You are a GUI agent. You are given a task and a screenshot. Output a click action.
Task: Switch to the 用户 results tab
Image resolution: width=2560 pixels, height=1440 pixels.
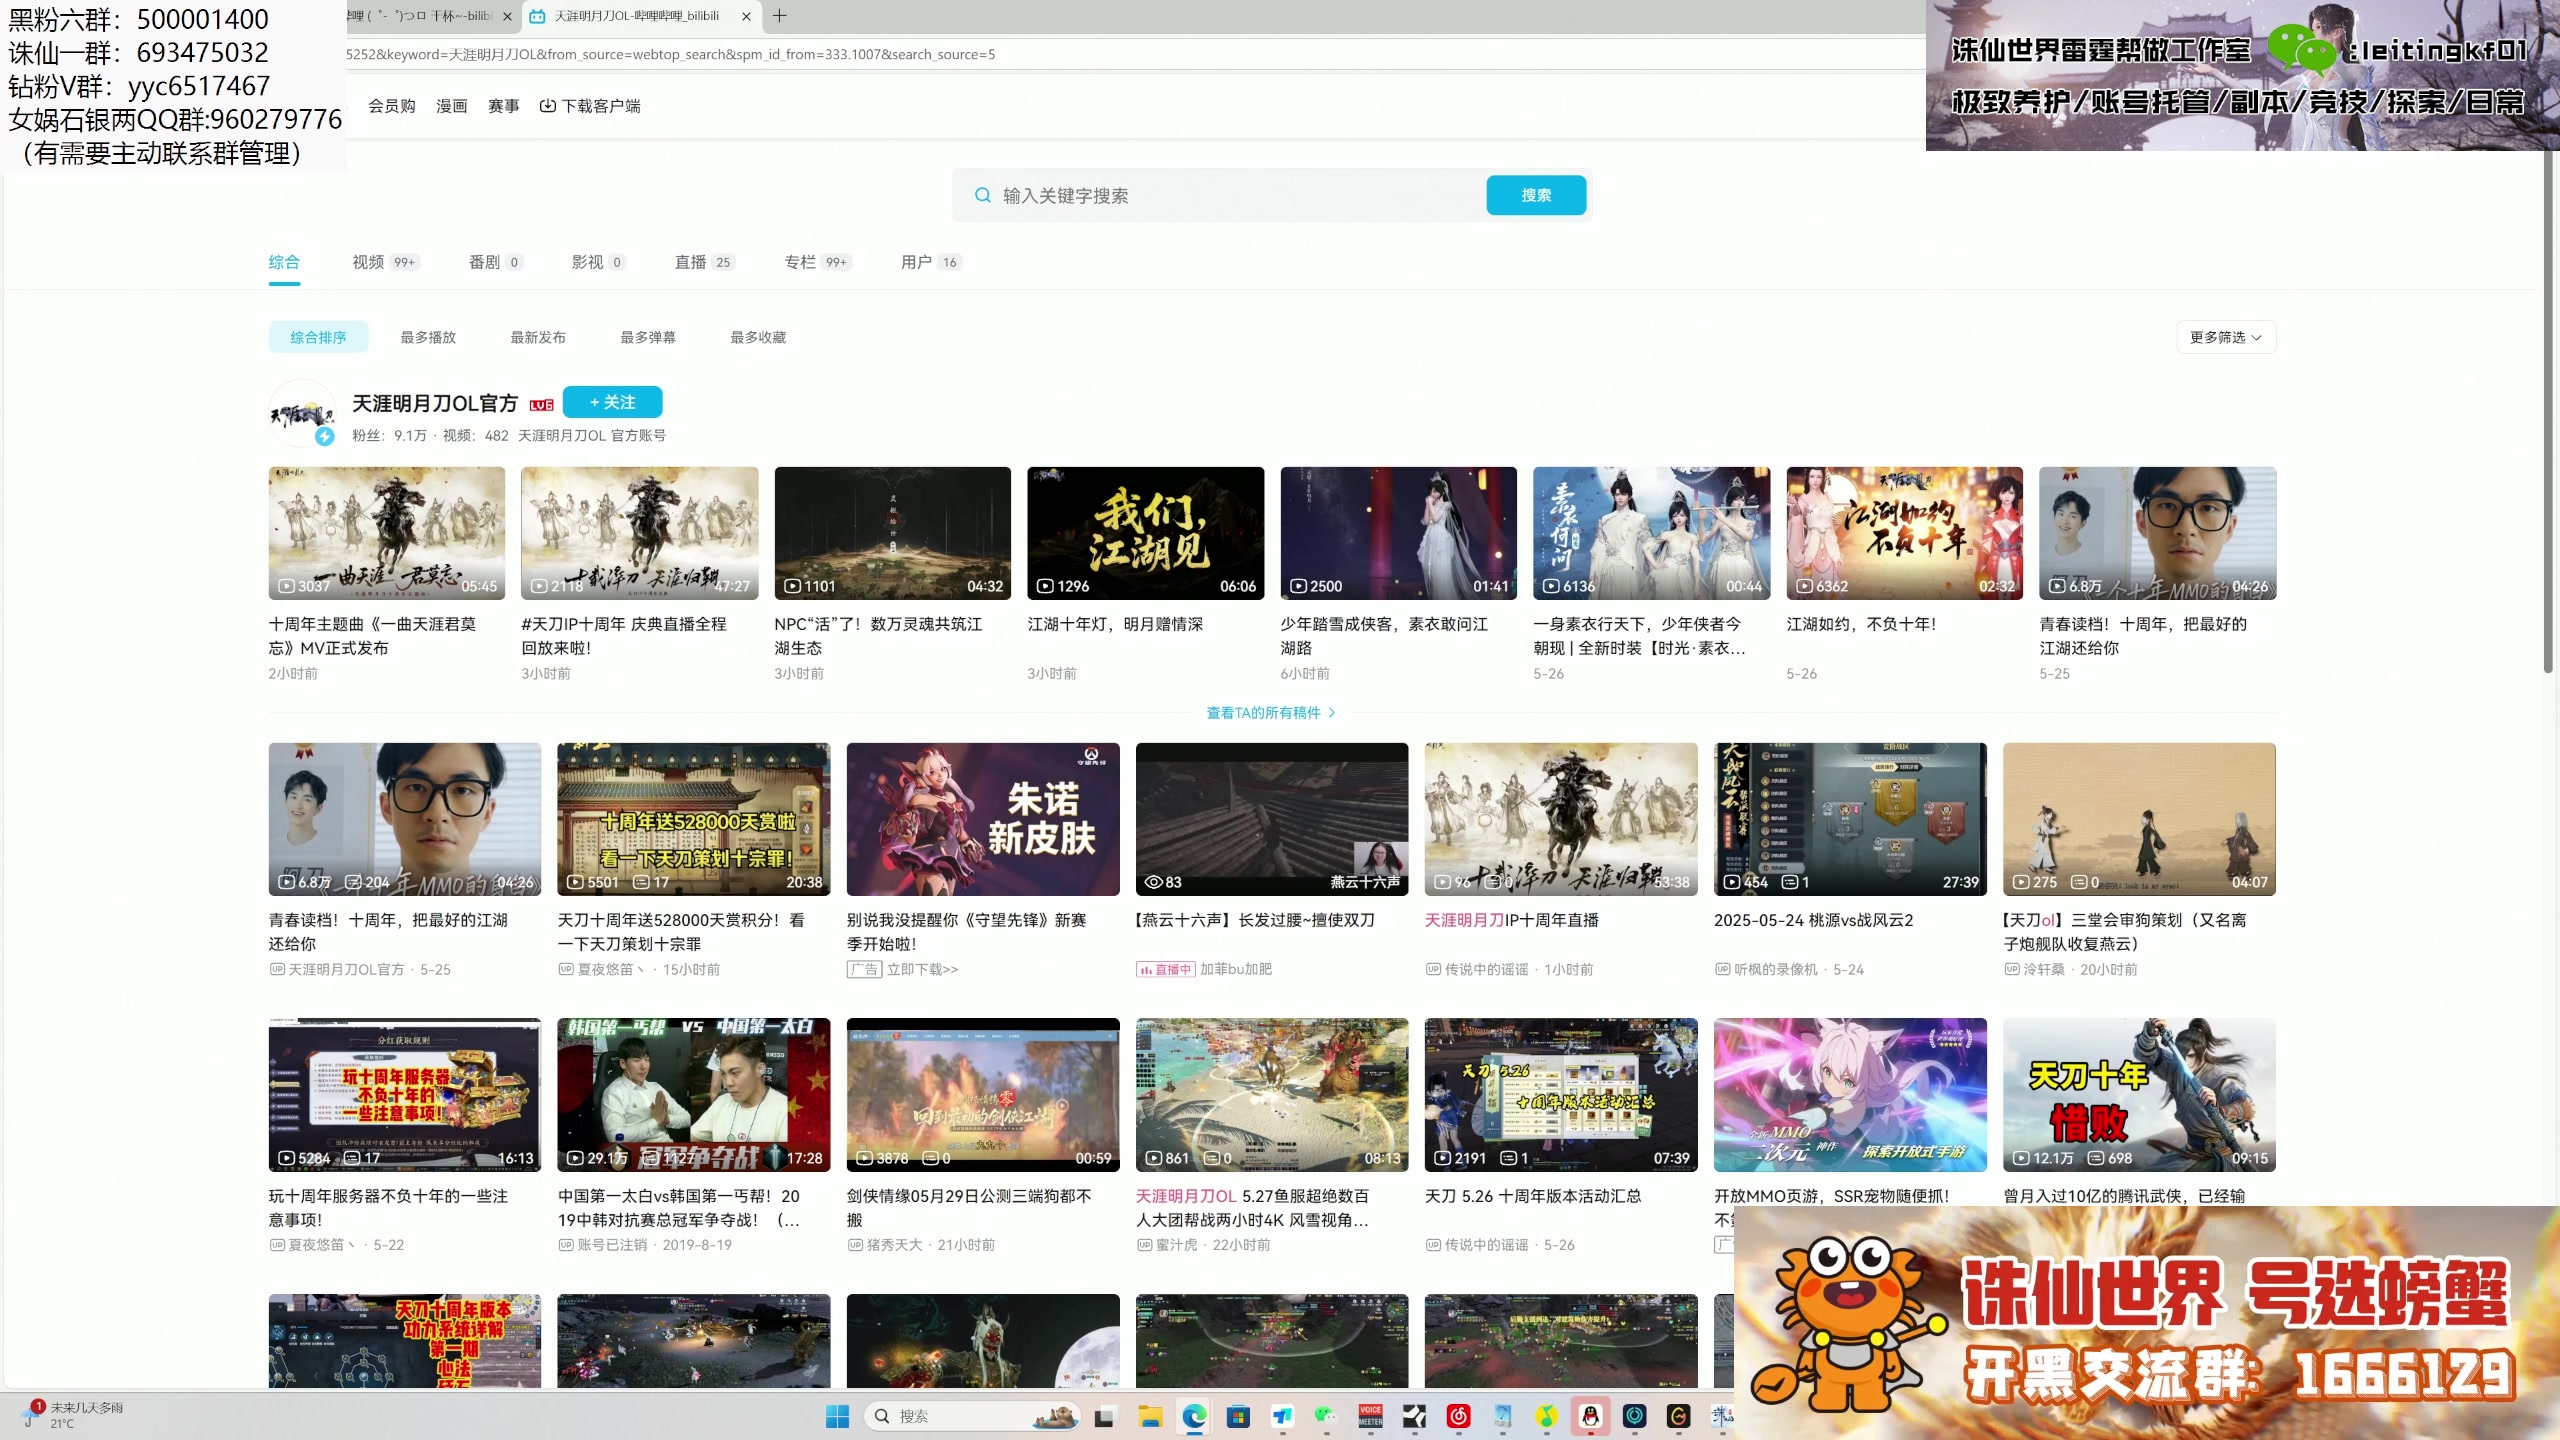(x=930, y=262)
